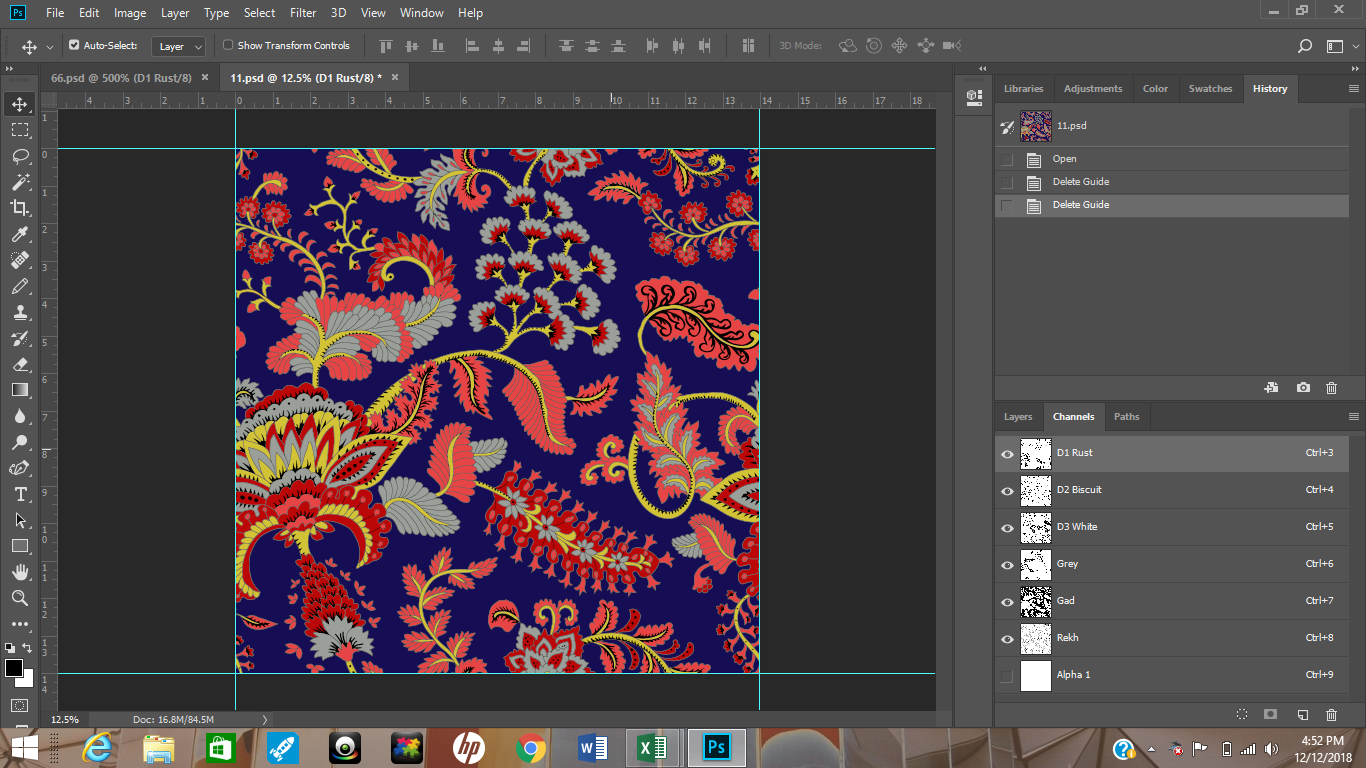Viewport: 1366px width, 768px height.
Task: Select the Horizontal Type tool
Action: [x=19, y=494]
